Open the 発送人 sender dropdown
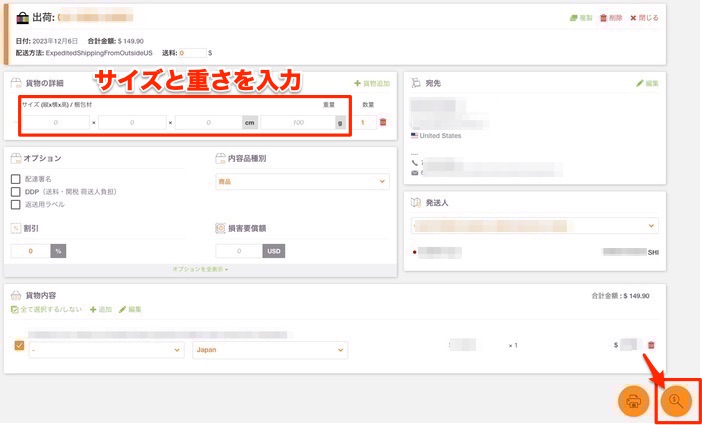Viewport: 702px width, 425px height. point(535,226)
